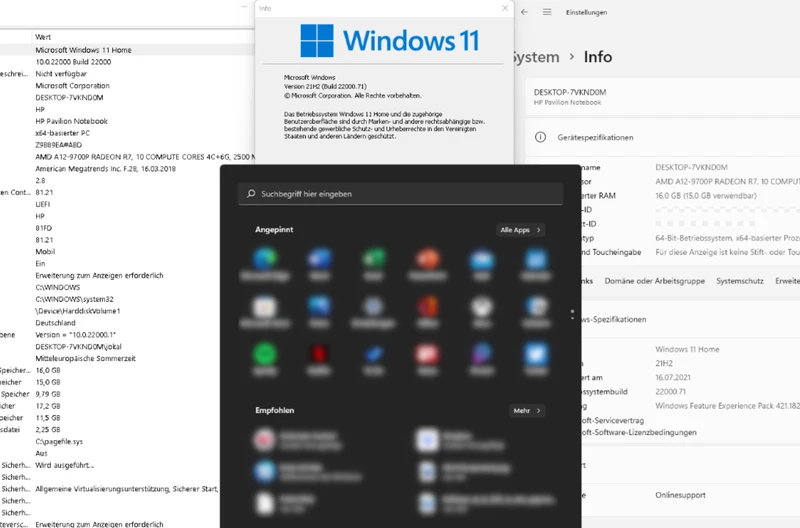Screen dimensions: 800x528
Task: Select the American Megatrends Inc. BIOS row
Action: [105, 169]
